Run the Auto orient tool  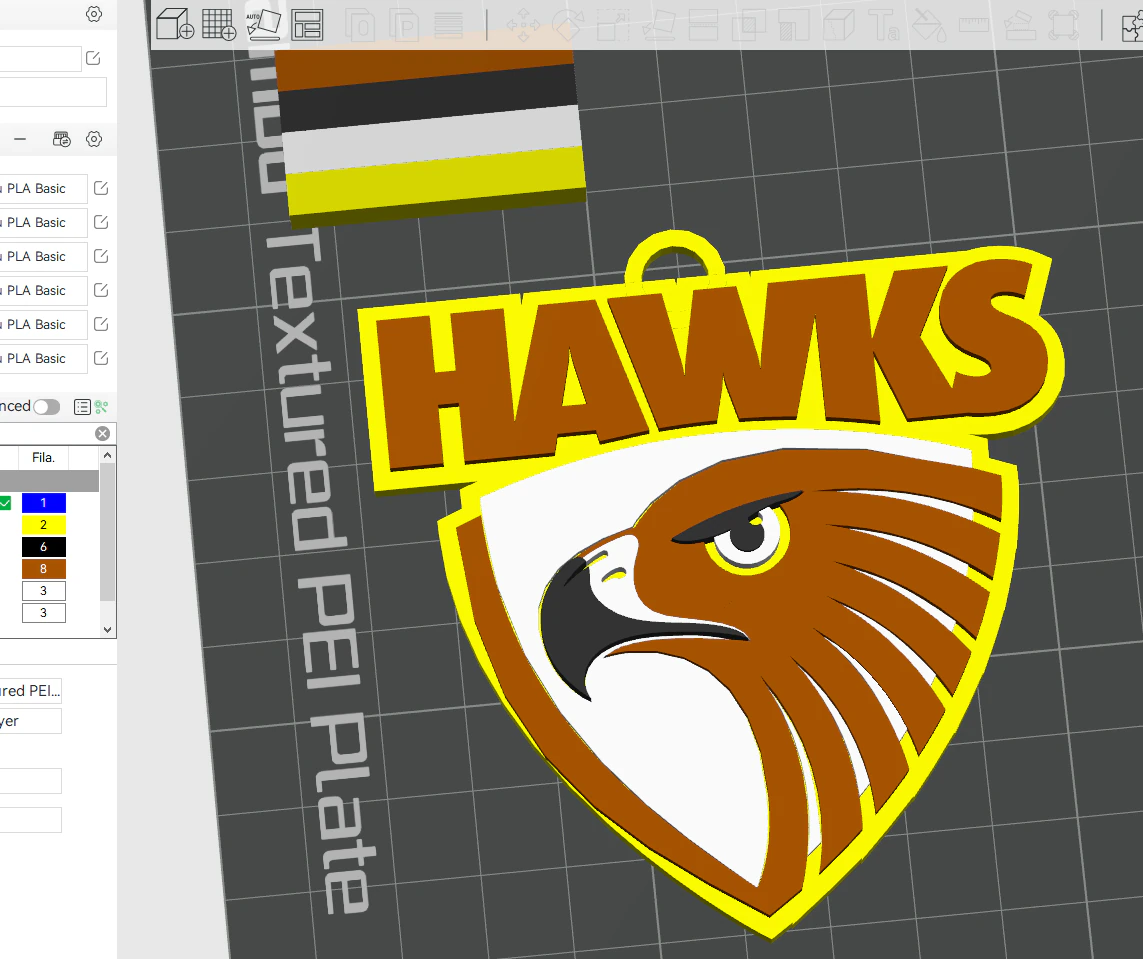click(262, 24)
